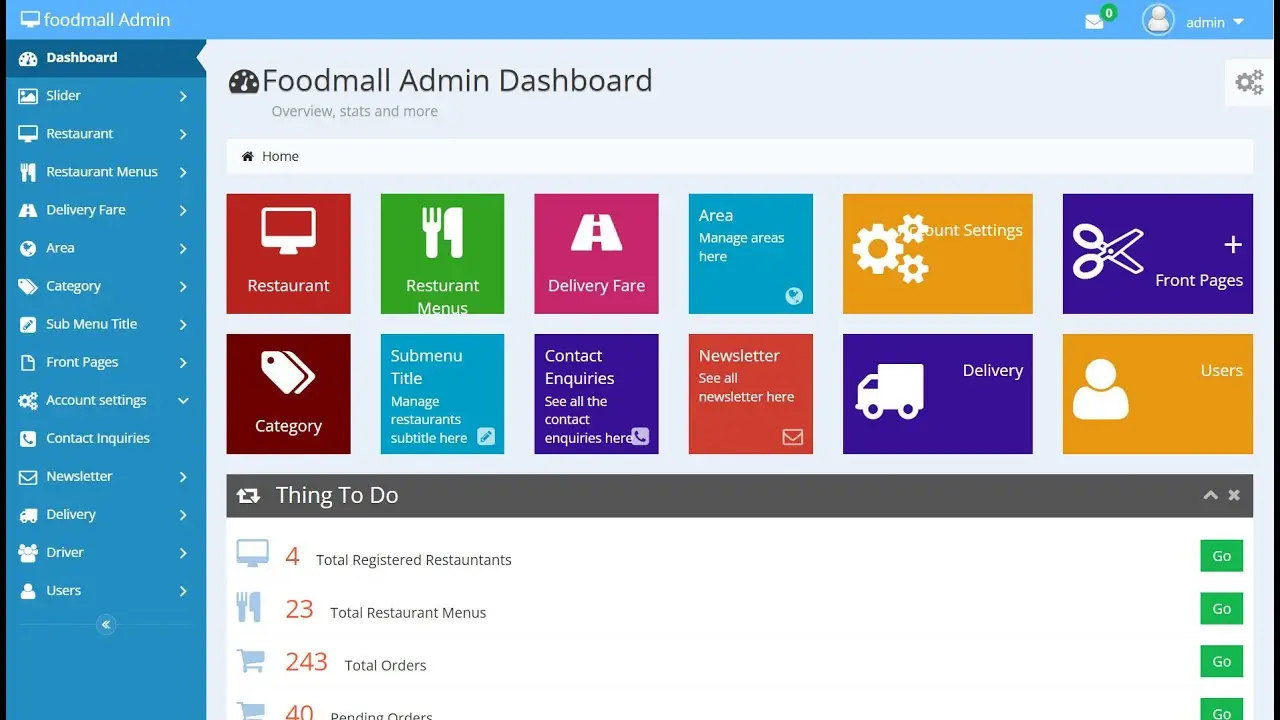
Task: Open the admin account dropdown arrow
Action: pos(1238,22)
